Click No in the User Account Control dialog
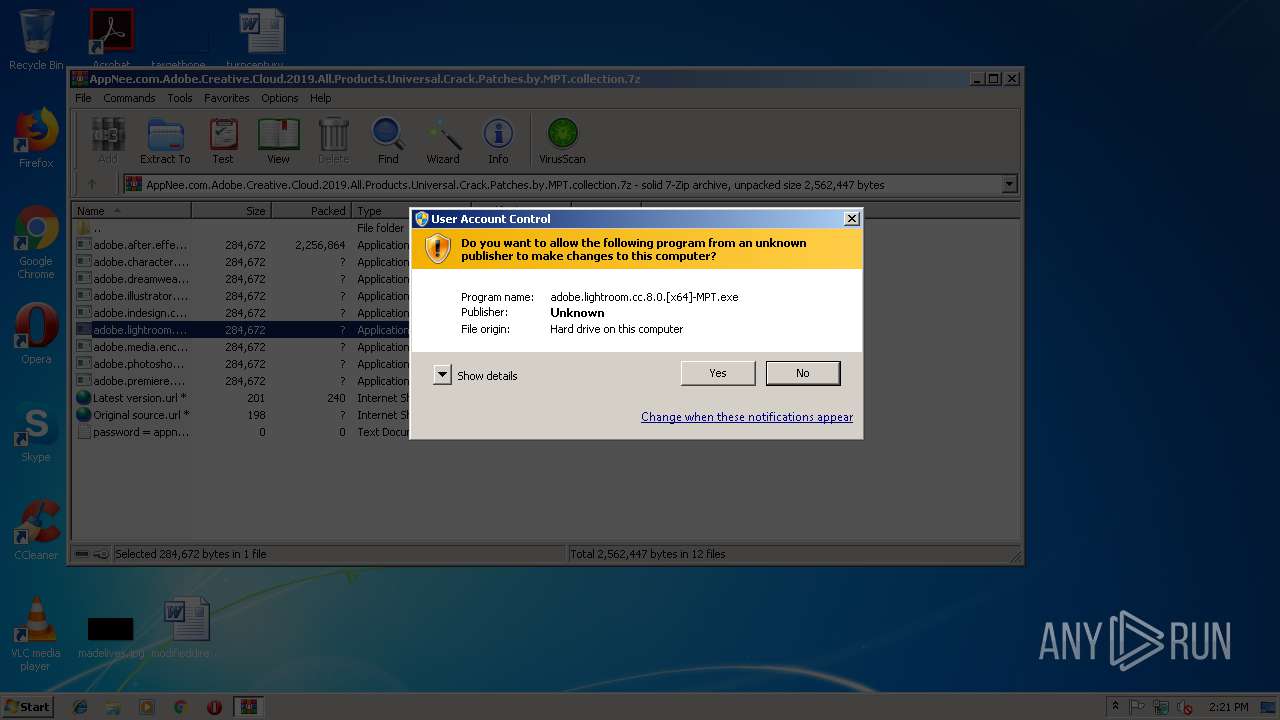 click(x=803, y=373)
